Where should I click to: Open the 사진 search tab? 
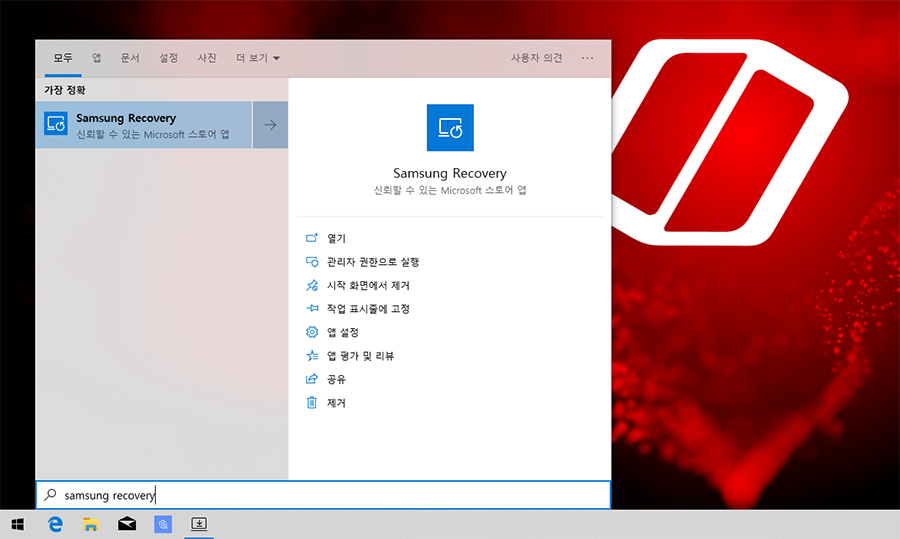tap(207, 58)
